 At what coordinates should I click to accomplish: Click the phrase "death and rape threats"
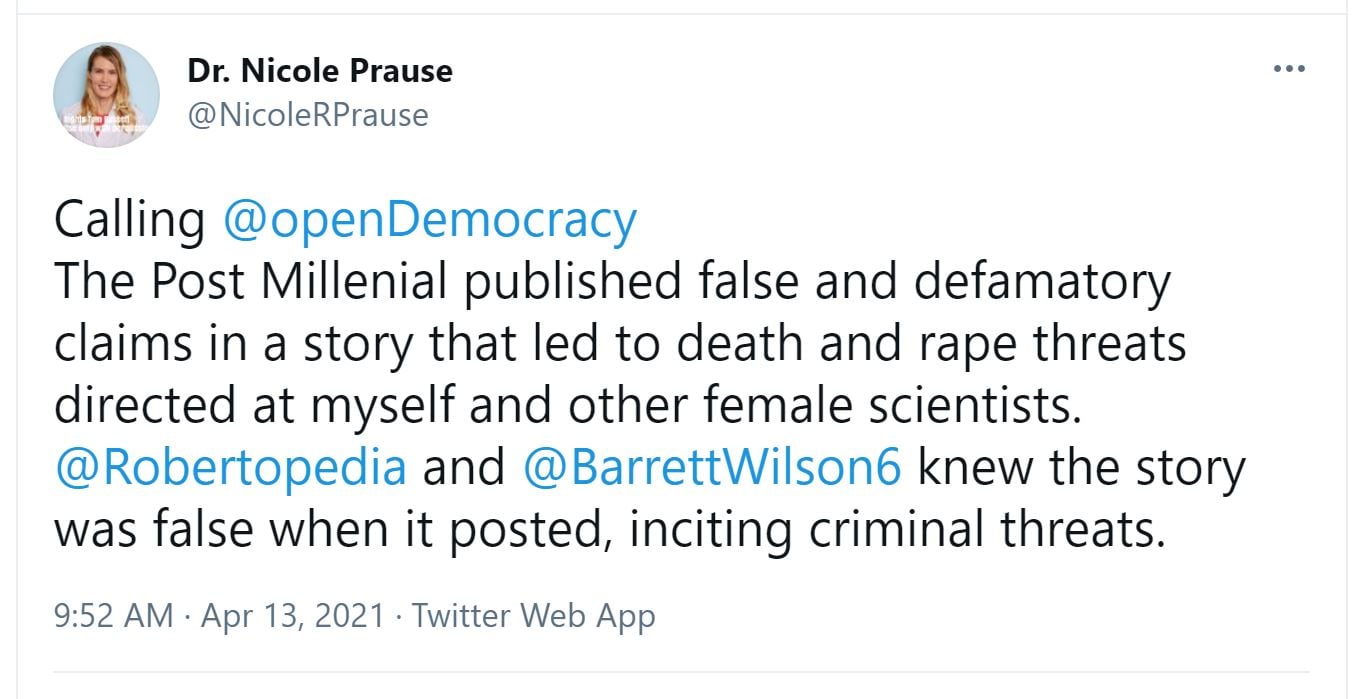click(x=931, y=344)
